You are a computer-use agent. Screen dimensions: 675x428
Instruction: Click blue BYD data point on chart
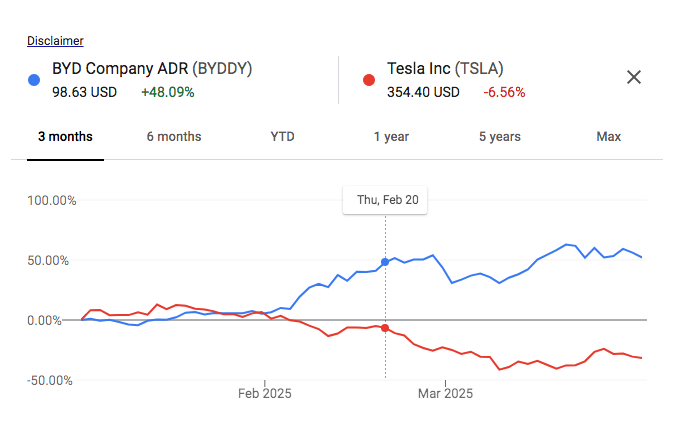point(385,262)
